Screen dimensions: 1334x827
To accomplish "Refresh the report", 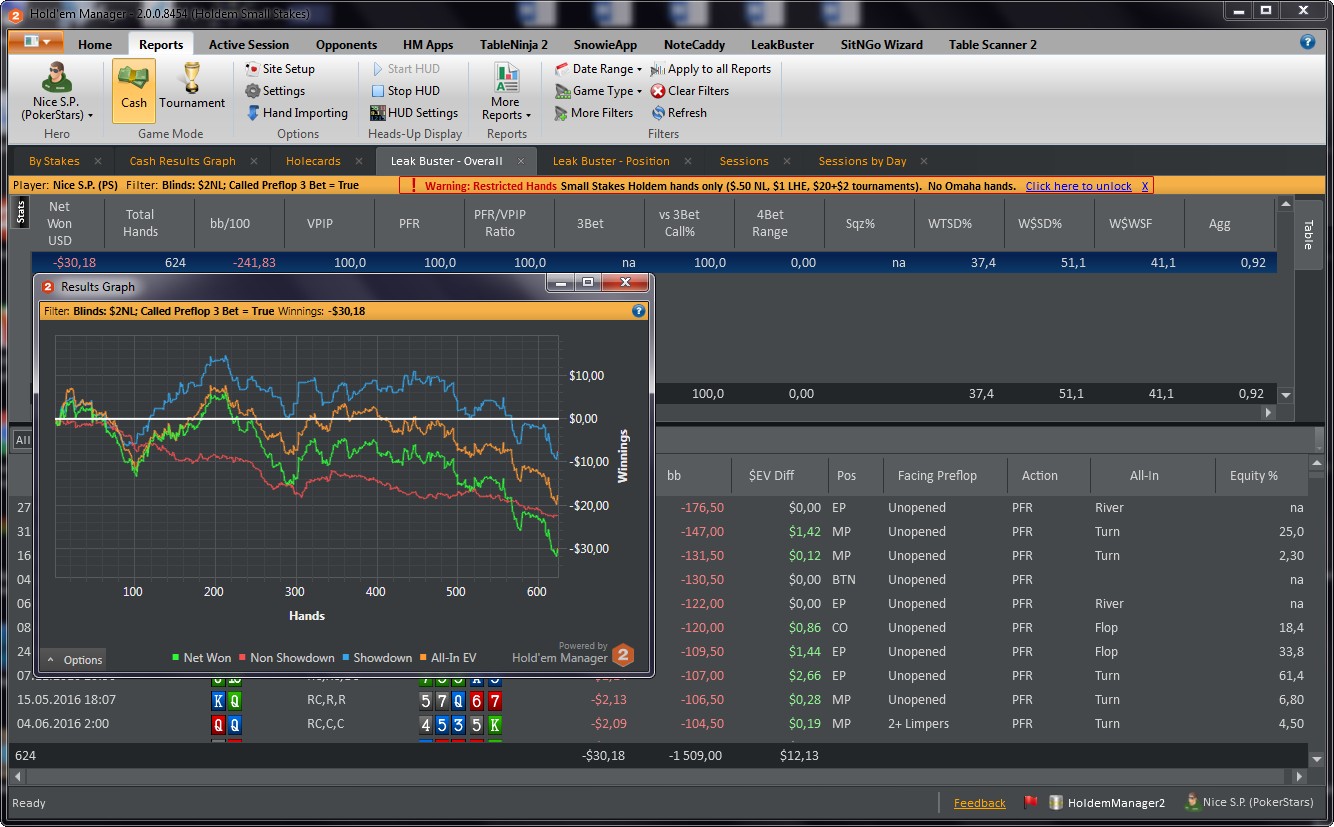I will point(679,113).
